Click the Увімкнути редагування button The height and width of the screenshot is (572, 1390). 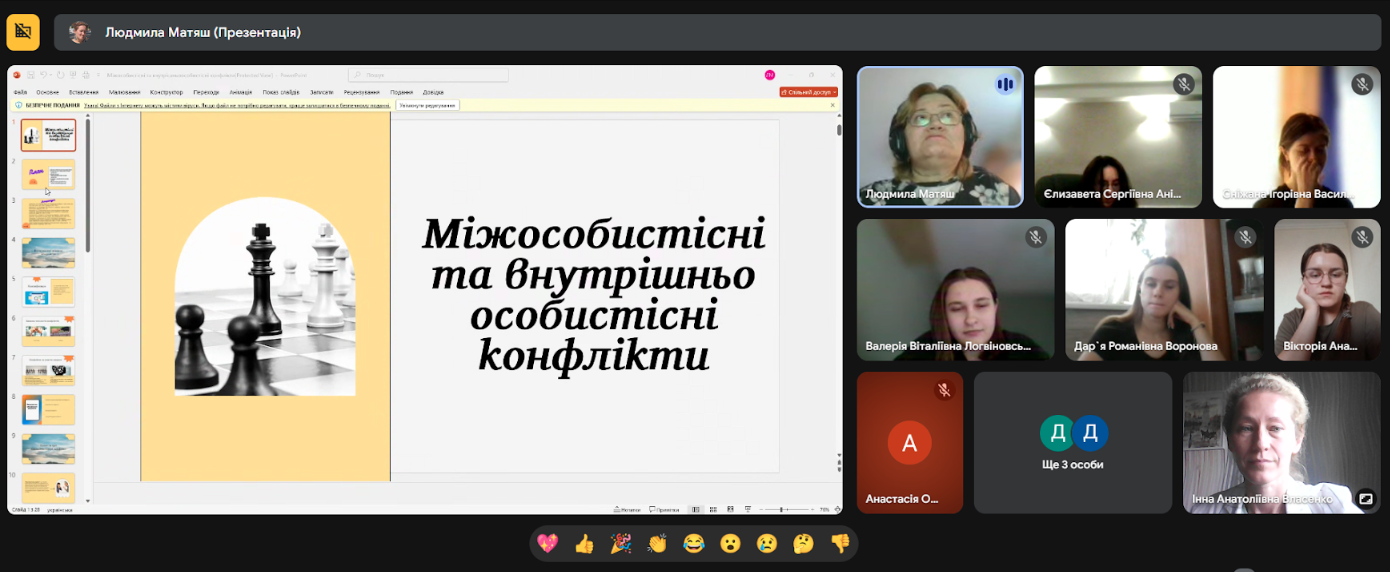coord(427,105)
